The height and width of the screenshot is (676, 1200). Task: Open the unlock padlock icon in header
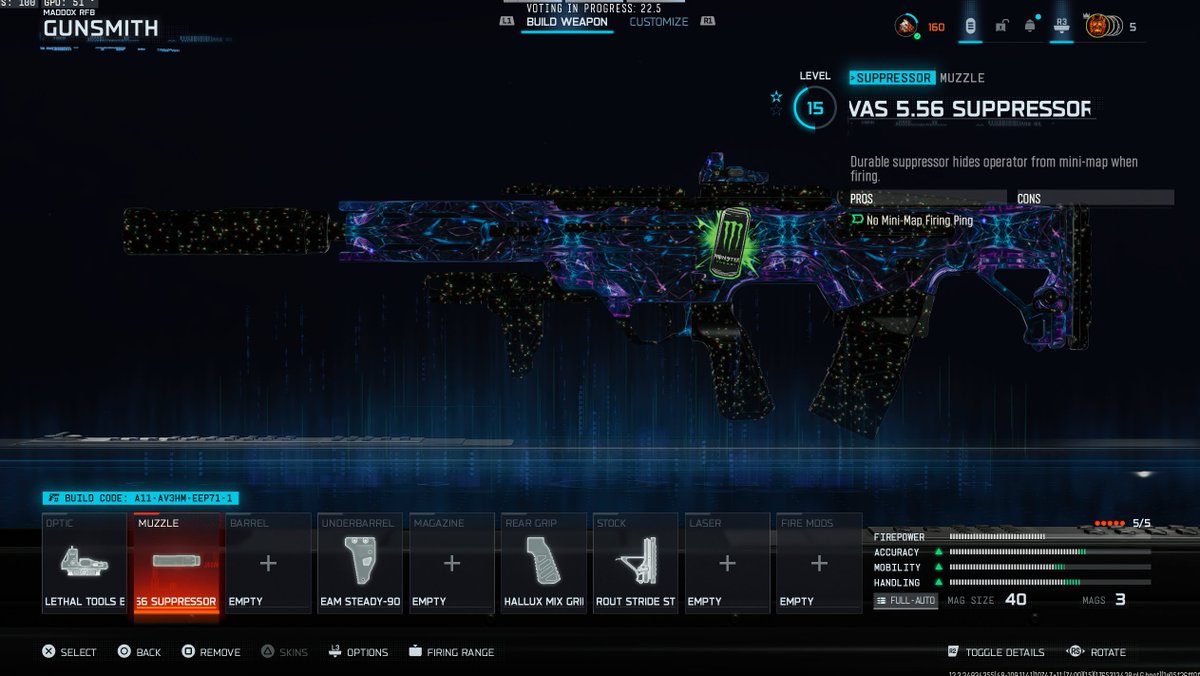tap(1000, 26)
